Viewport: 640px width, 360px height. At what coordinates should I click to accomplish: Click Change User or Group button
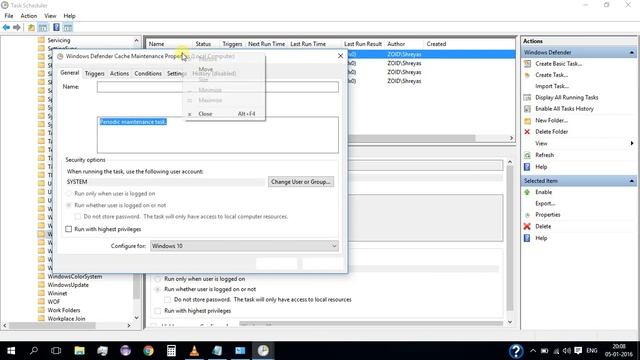coord(301,182)
